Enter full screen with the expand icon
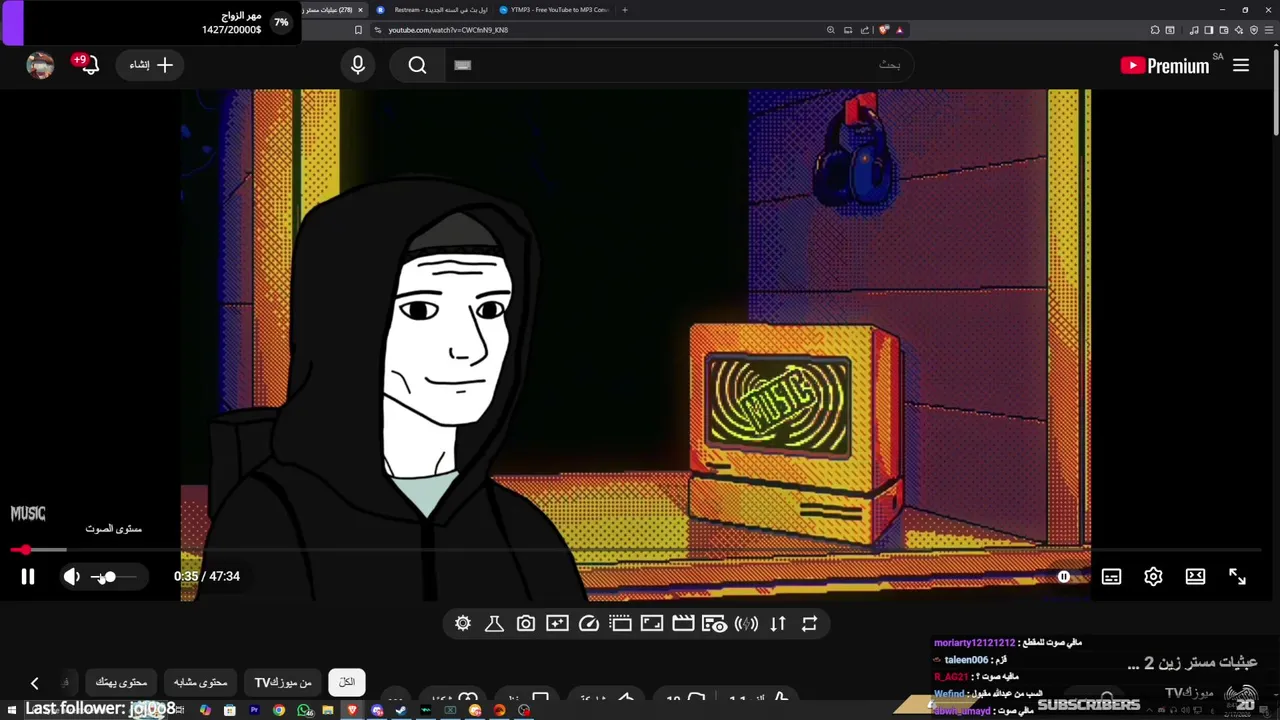Image resolution: width=1280 pixels, height=720 pixels. 1237,576
